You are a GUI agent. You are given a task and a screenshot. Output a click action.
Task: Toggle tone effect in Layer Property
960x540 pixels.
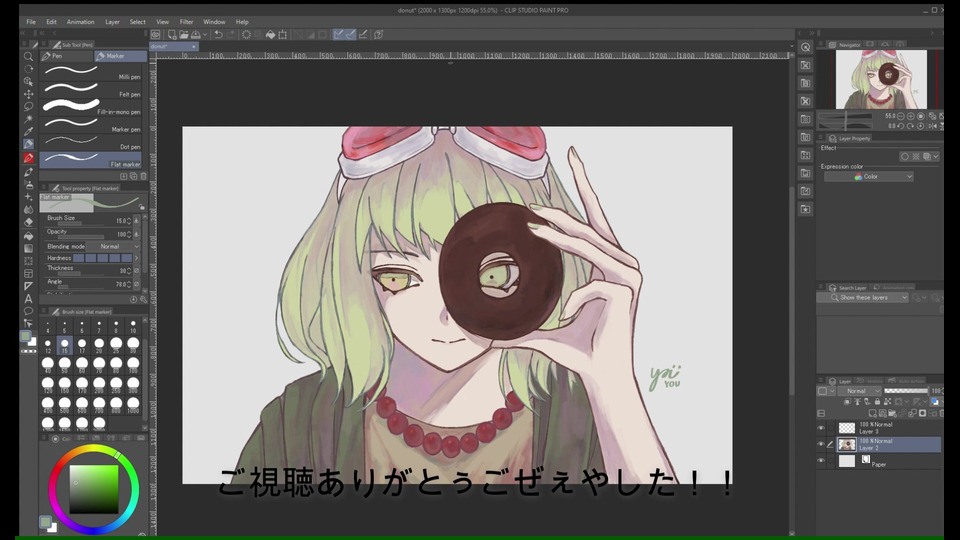coord(916,157)
